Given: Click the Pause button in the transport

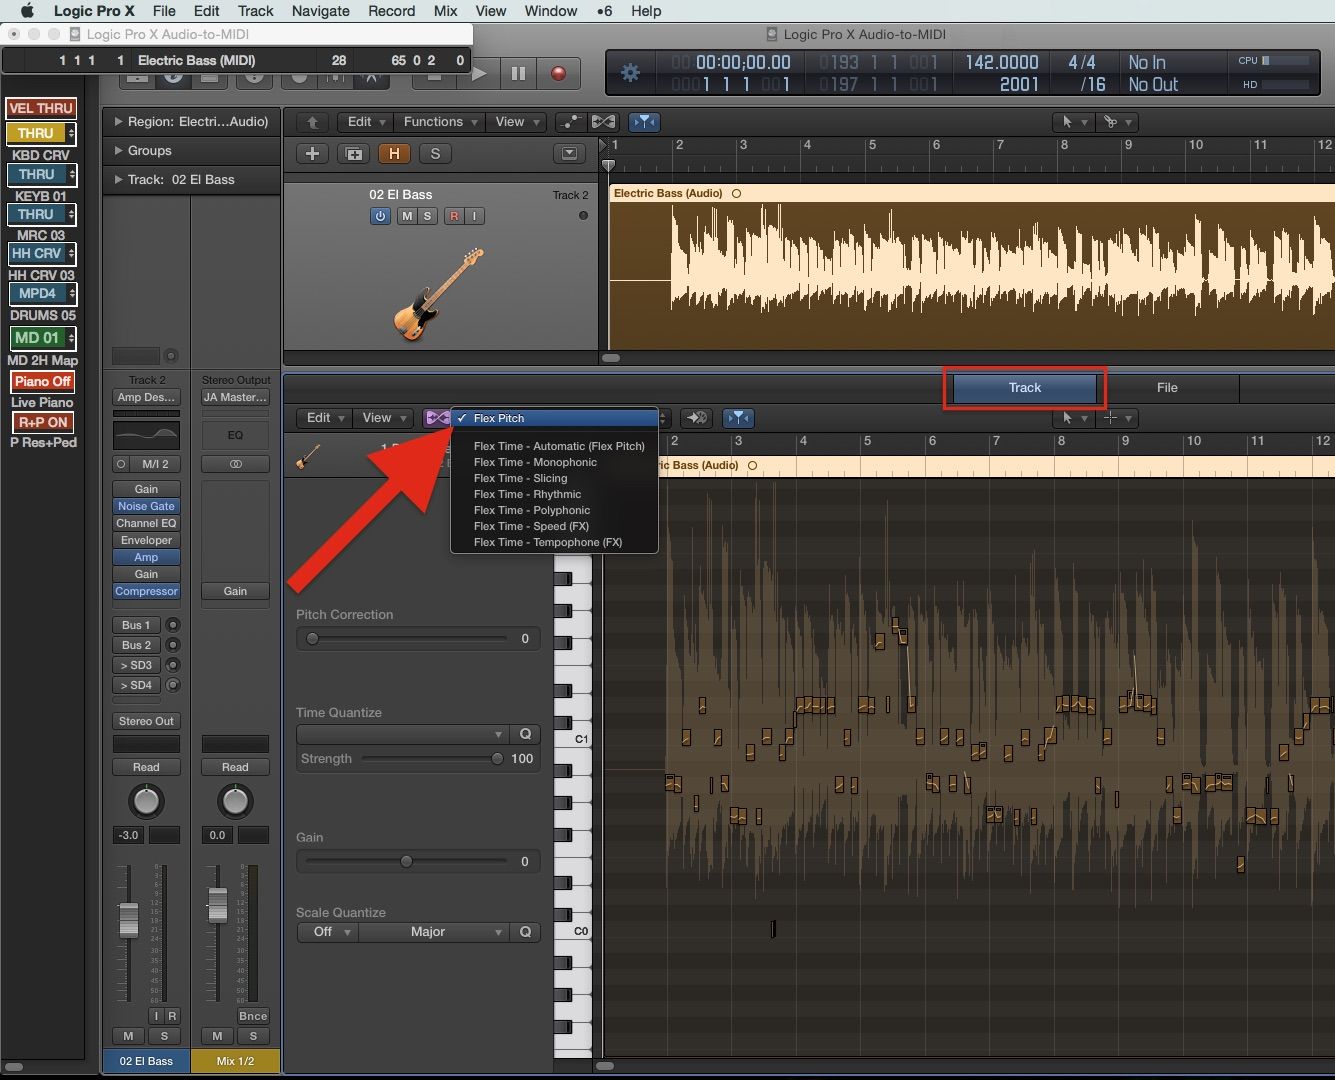Looking at the screenshot, I should pyautogui.click(x=518, y=73).
